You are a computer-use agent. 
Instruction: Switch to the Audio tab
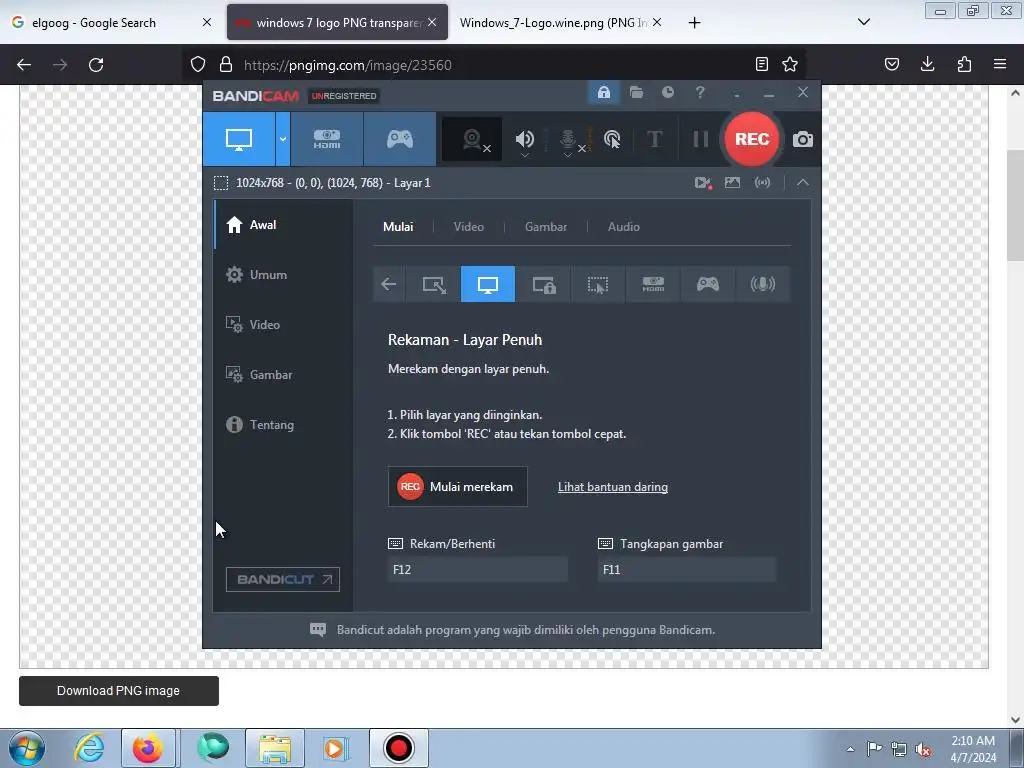(x=623, y=227)
